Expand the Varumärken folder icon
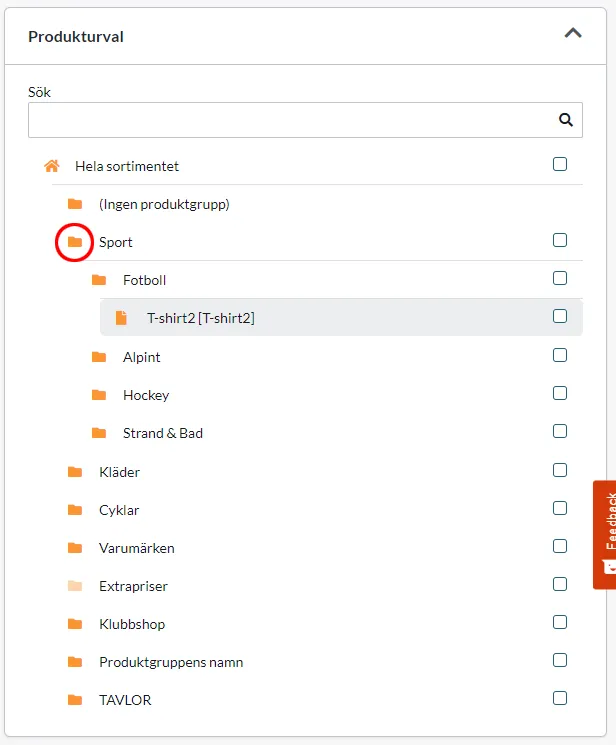The height and width of the screenshot is (745, 616). 75,548
